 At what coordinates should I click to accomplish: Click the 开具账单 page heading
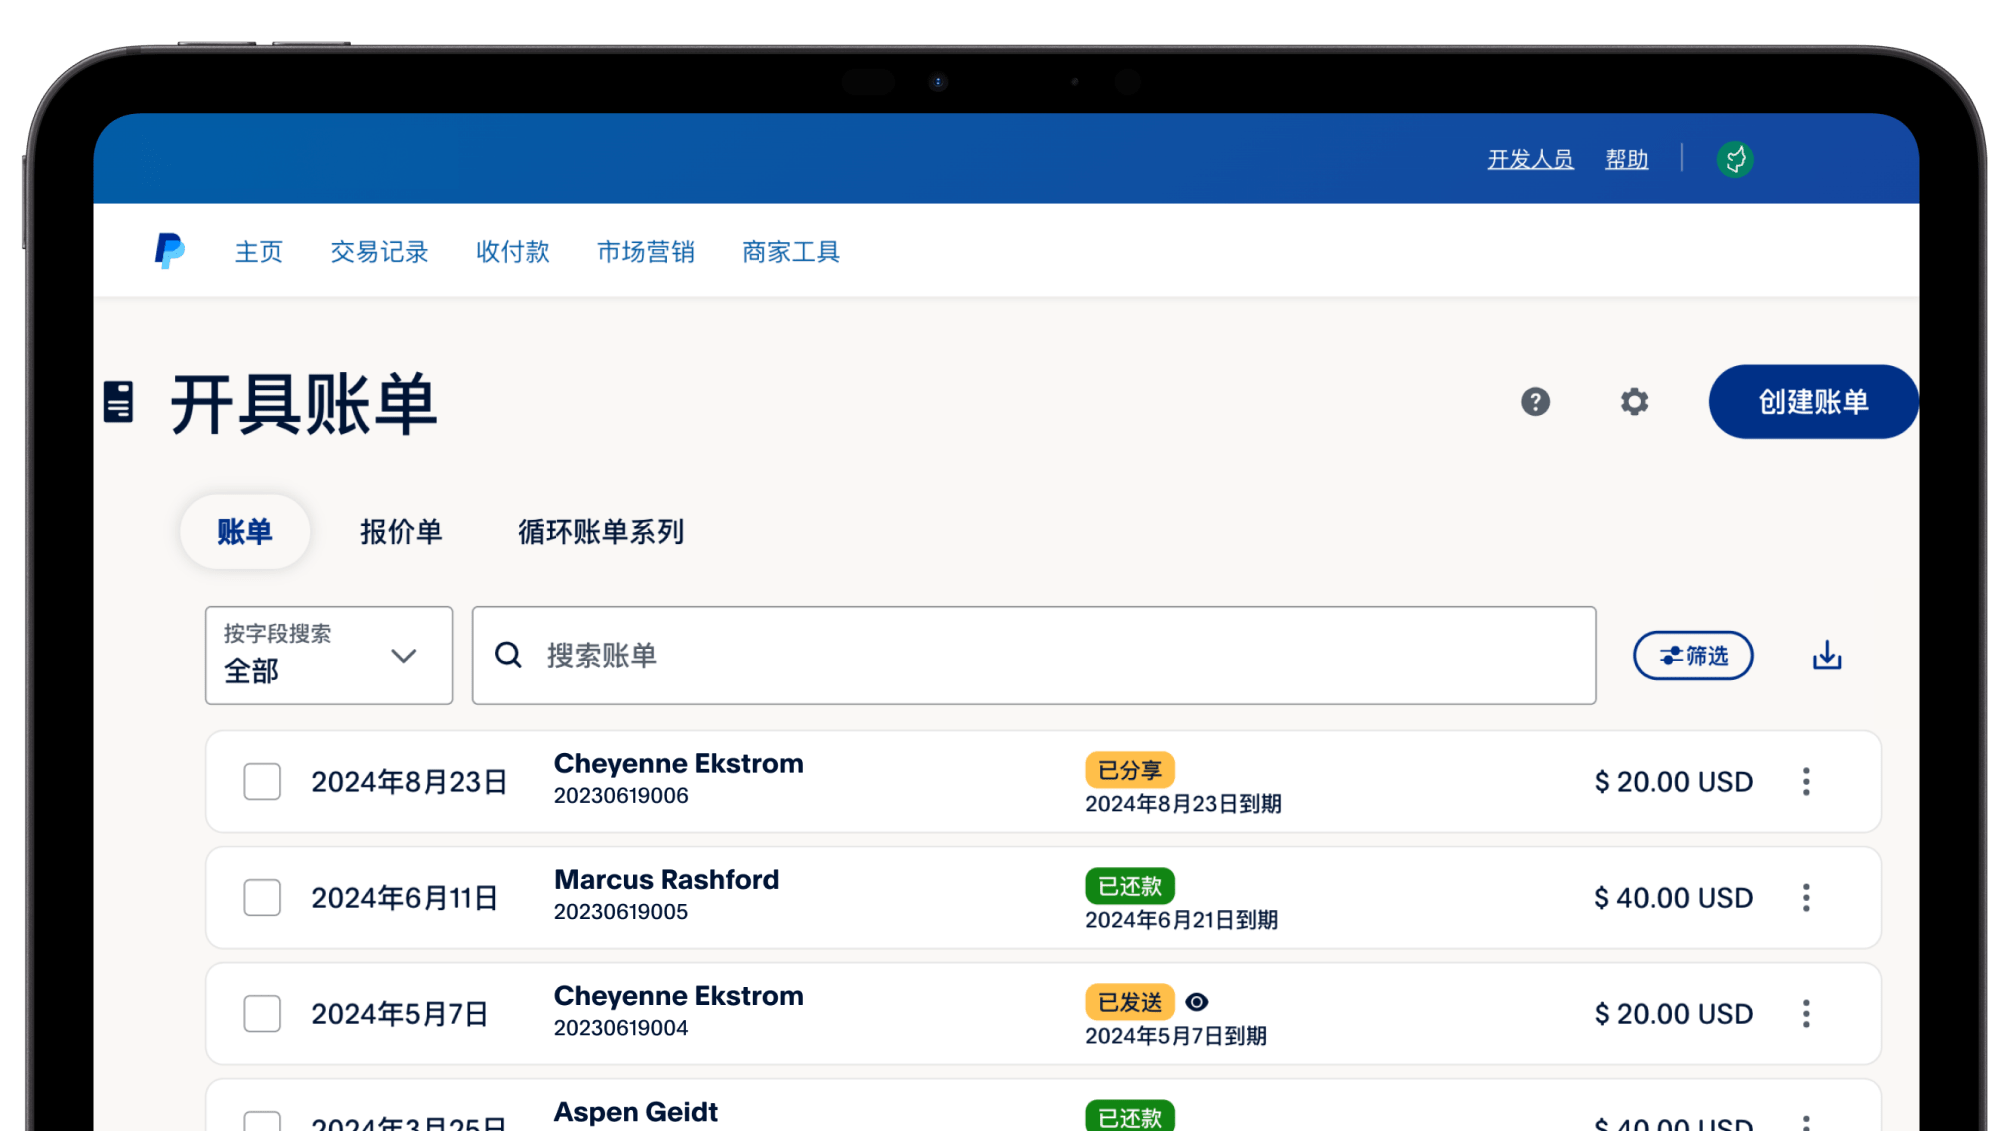pyautogui.click(x=304, y=404)
